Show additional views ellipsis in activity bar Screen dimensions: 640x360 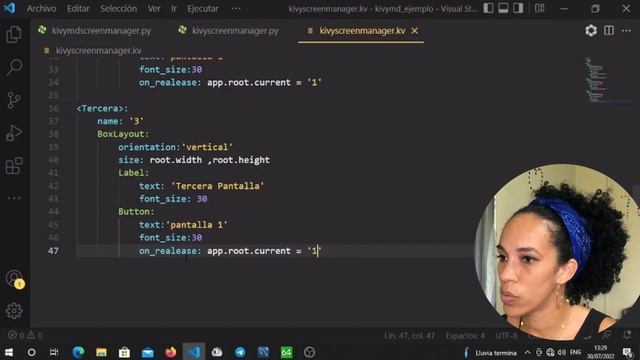coord(14,198)
